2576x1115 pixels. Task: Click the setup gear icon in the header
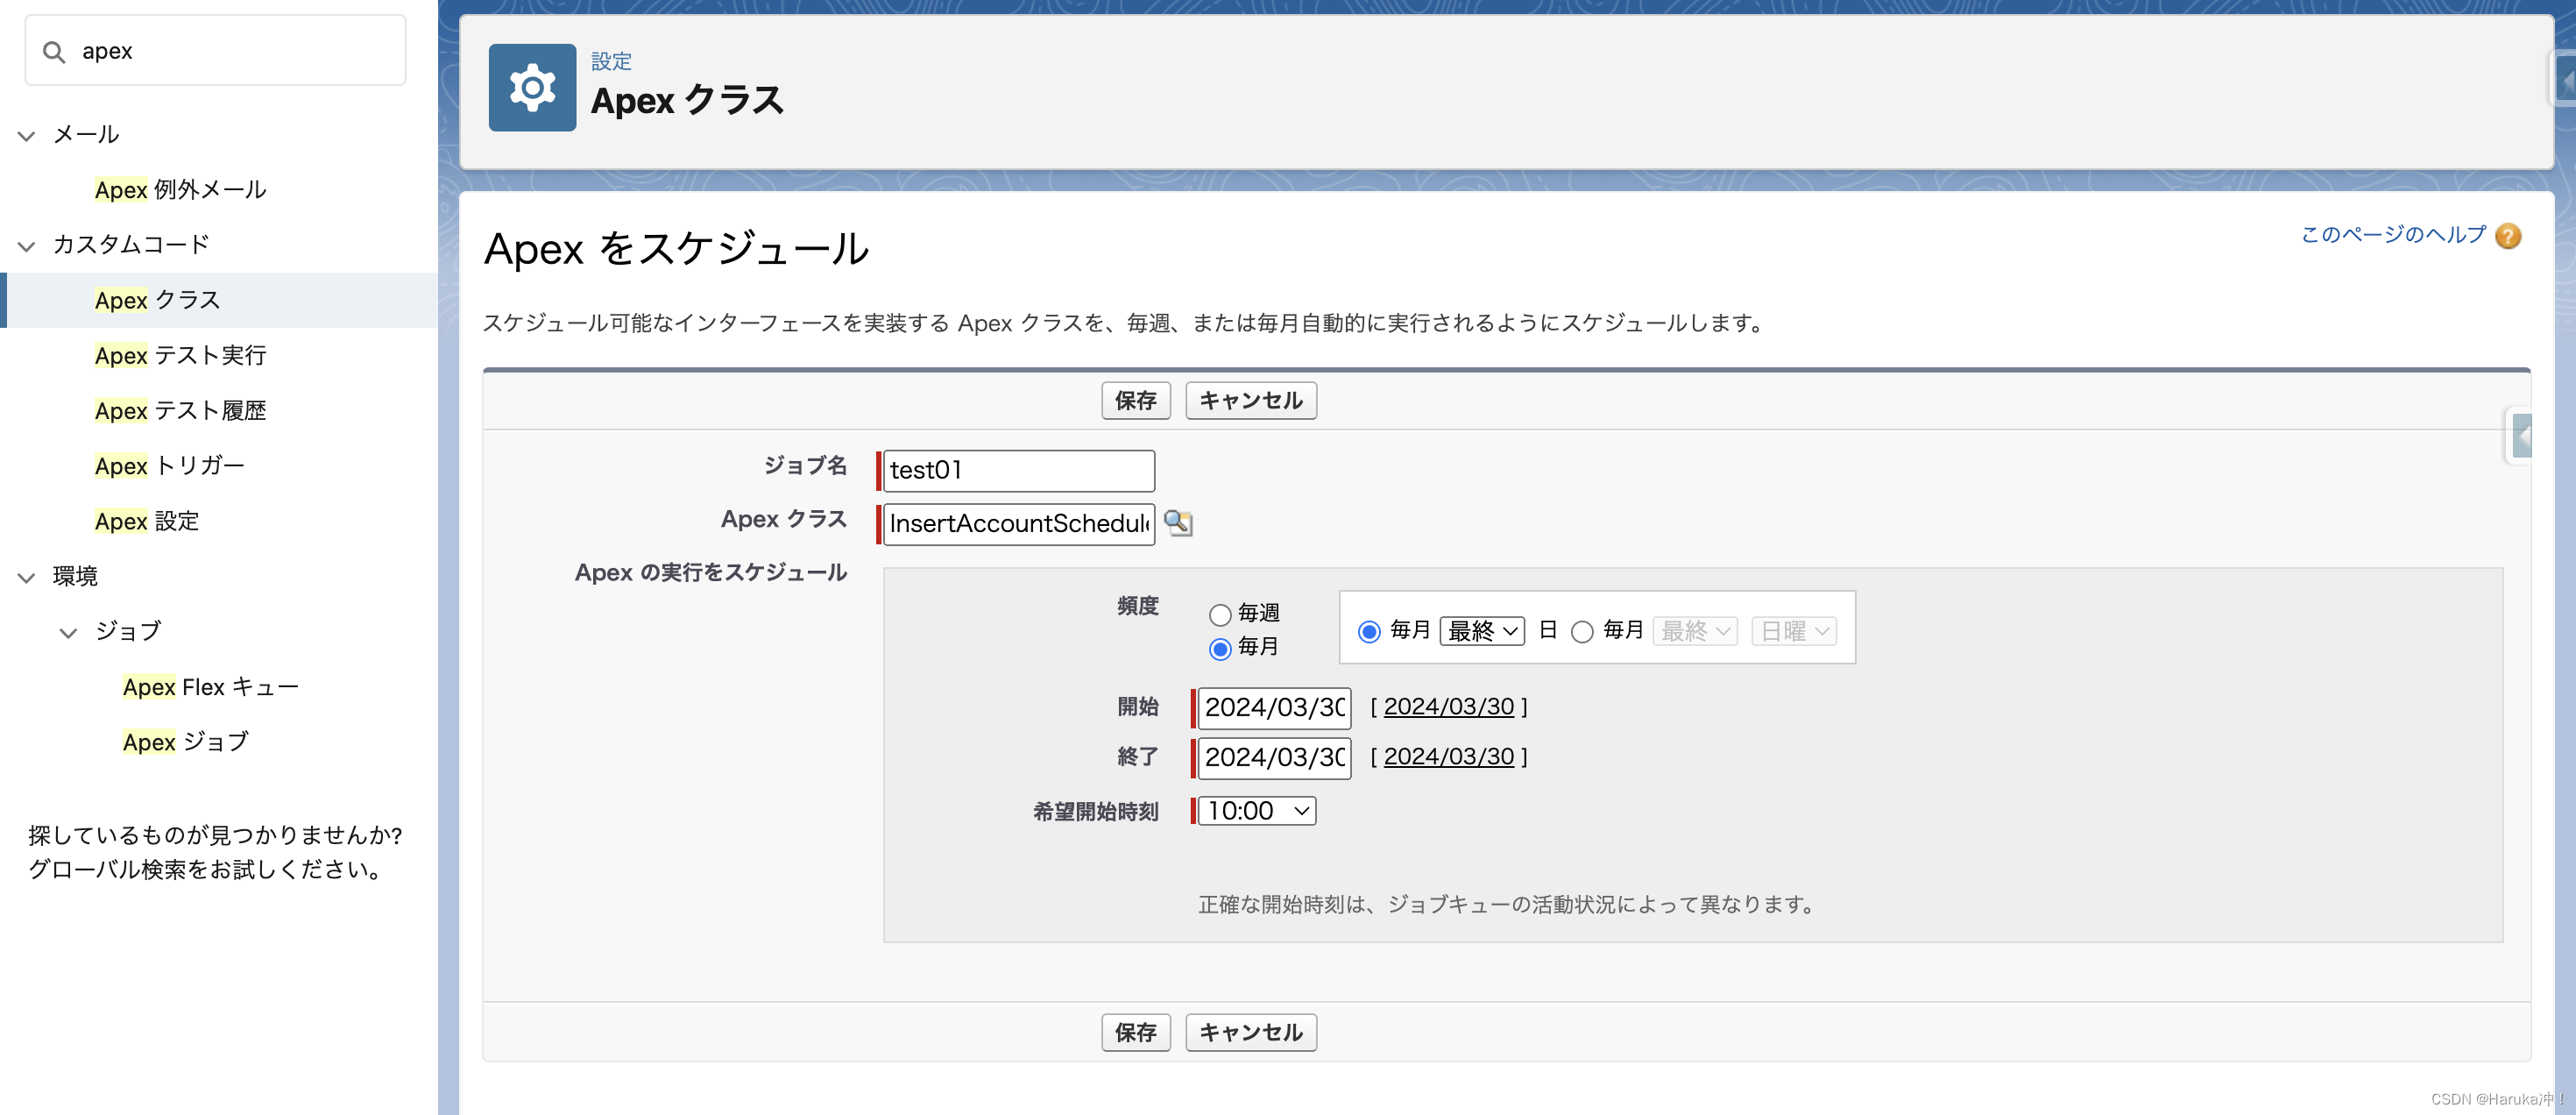click(x=532, y=87)
